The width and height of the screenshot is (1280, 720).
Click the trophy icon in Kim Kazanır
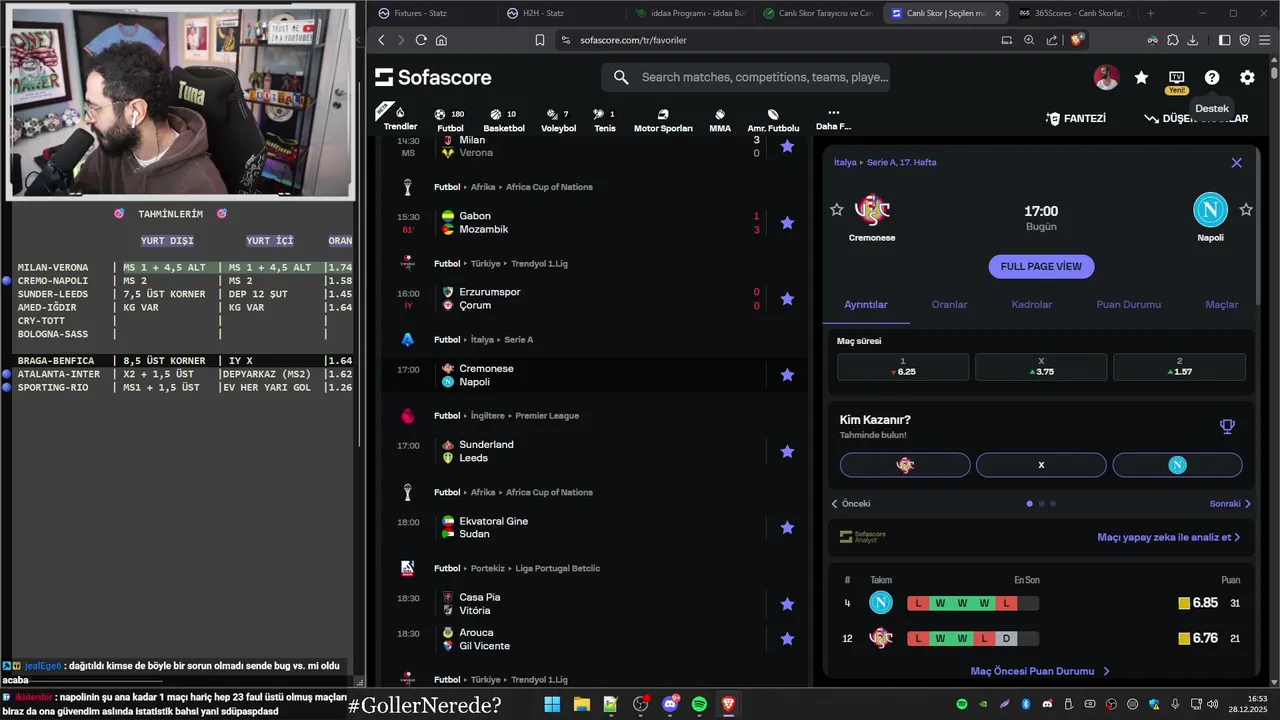1227,427
